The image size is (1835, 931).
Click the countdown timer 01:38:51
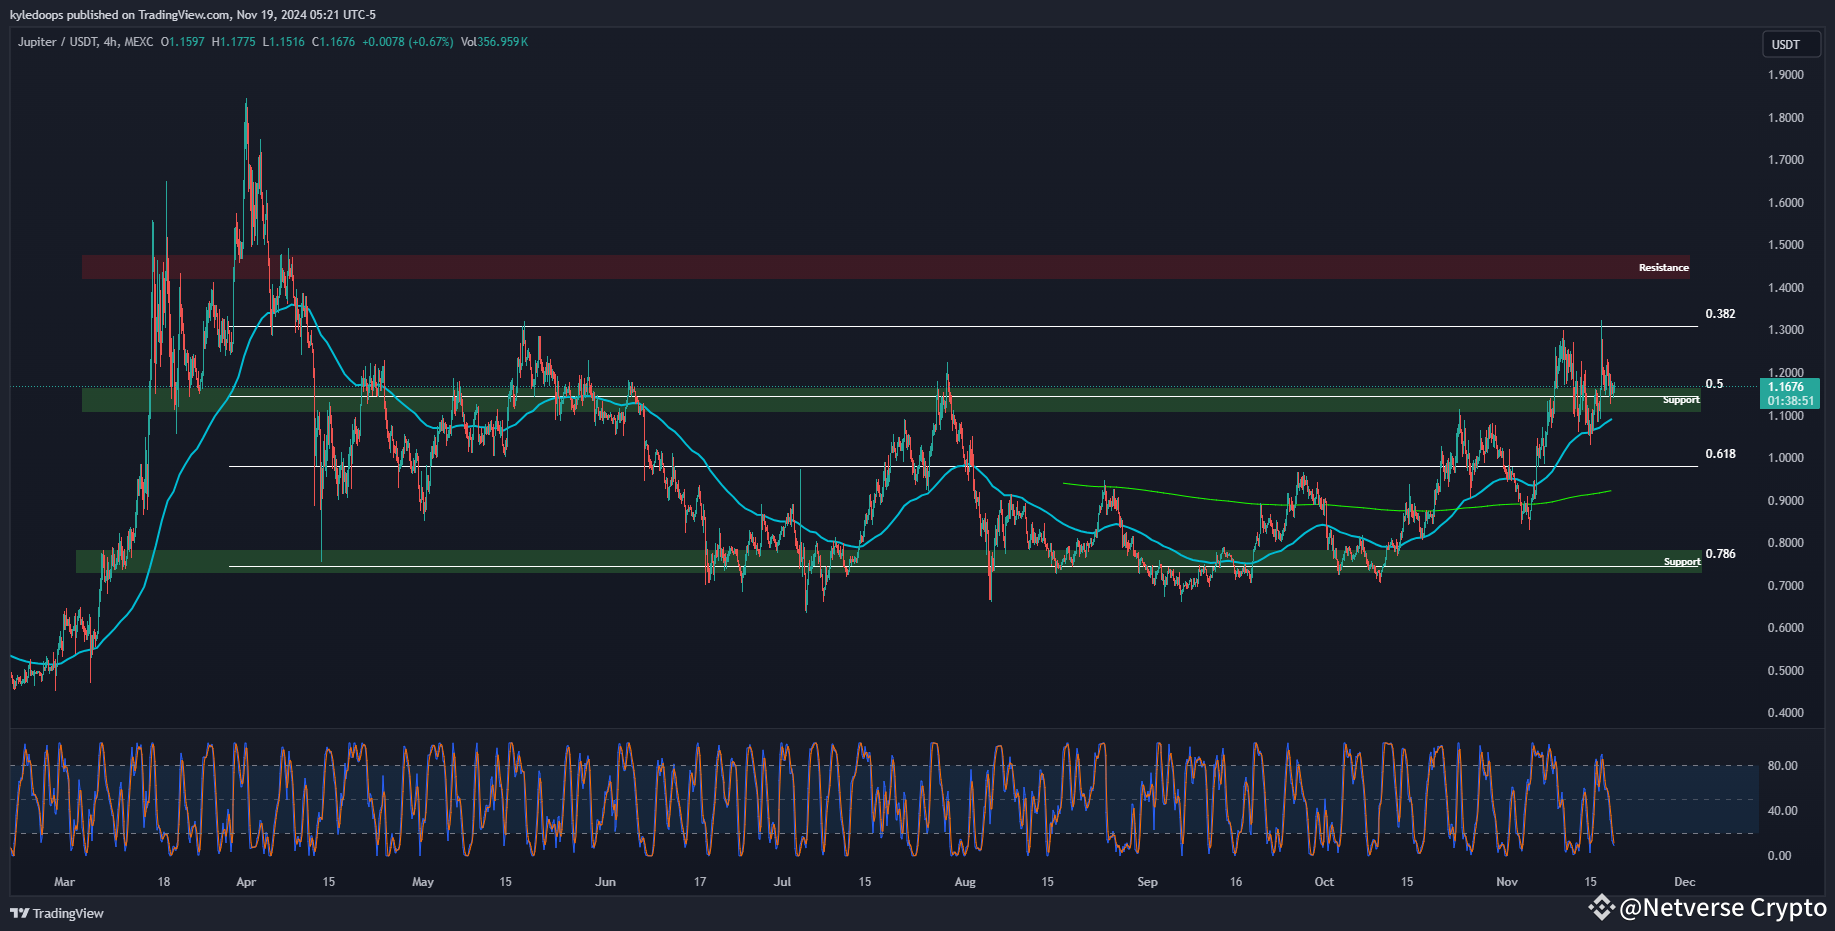click(1791, 400)
